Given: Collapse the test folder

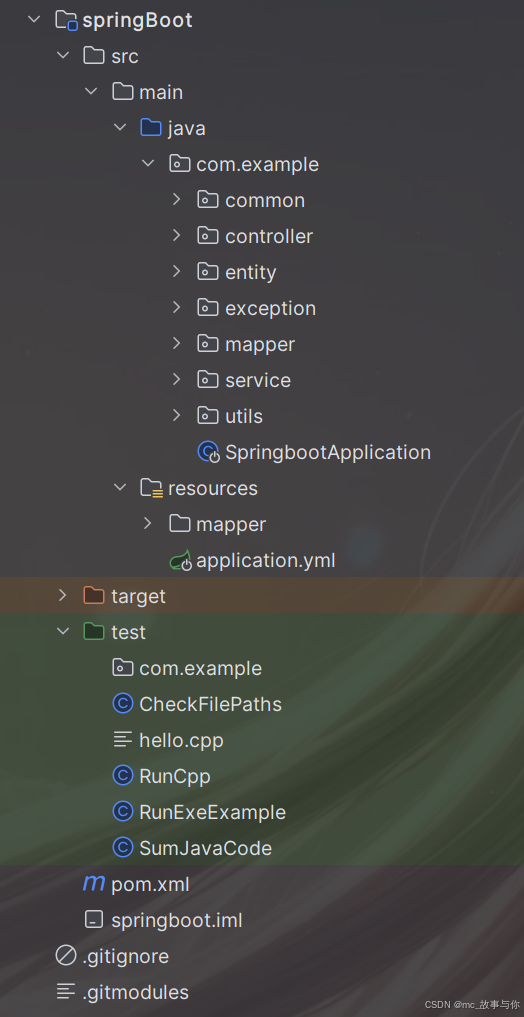Looking at the screenshot, I should click(63, 631).
